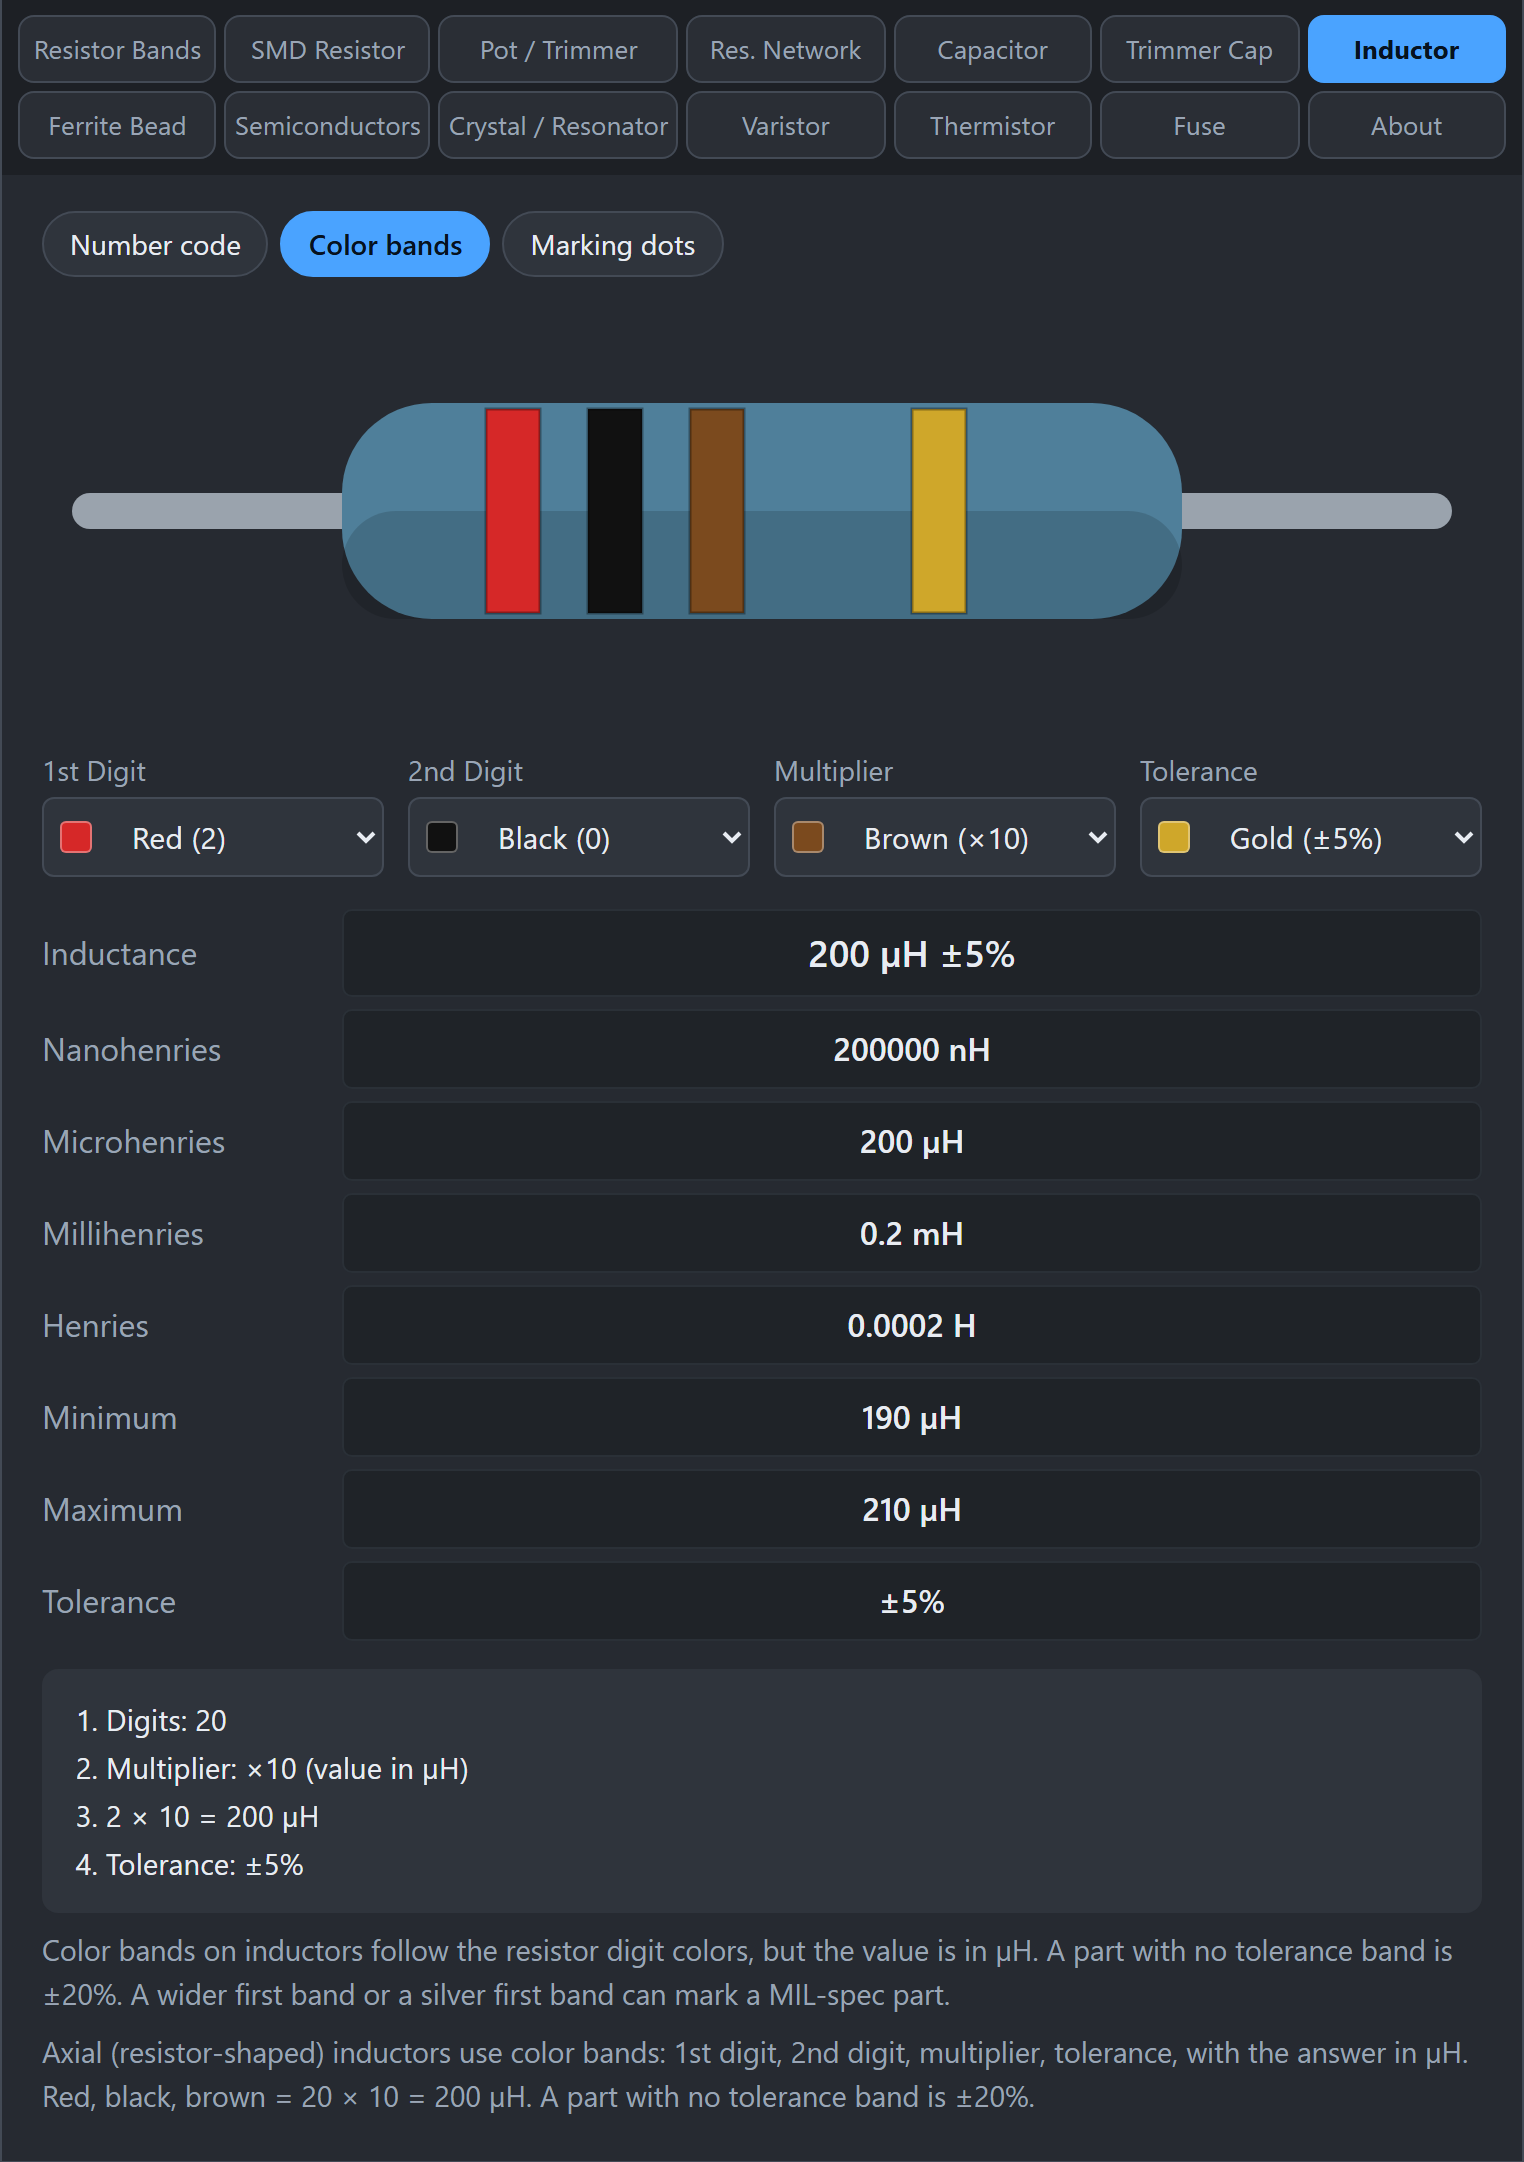Click the gold tolerance band on inductor

click(939, 510)
